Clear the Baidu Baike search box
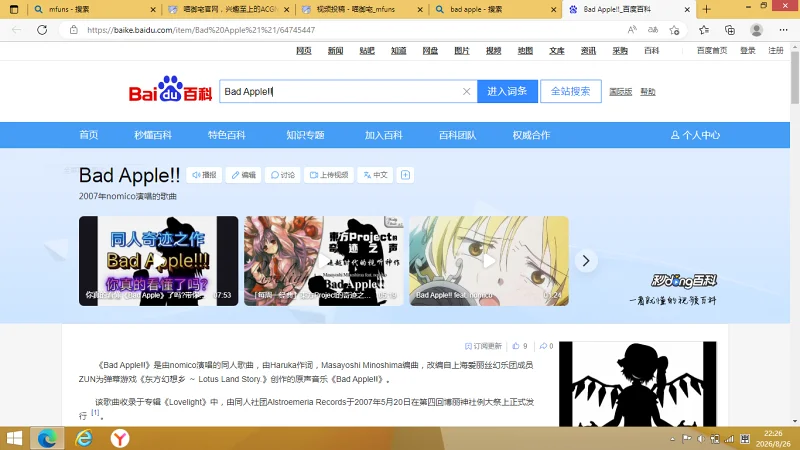Screen dimensions: 800x450 (466, 91)
